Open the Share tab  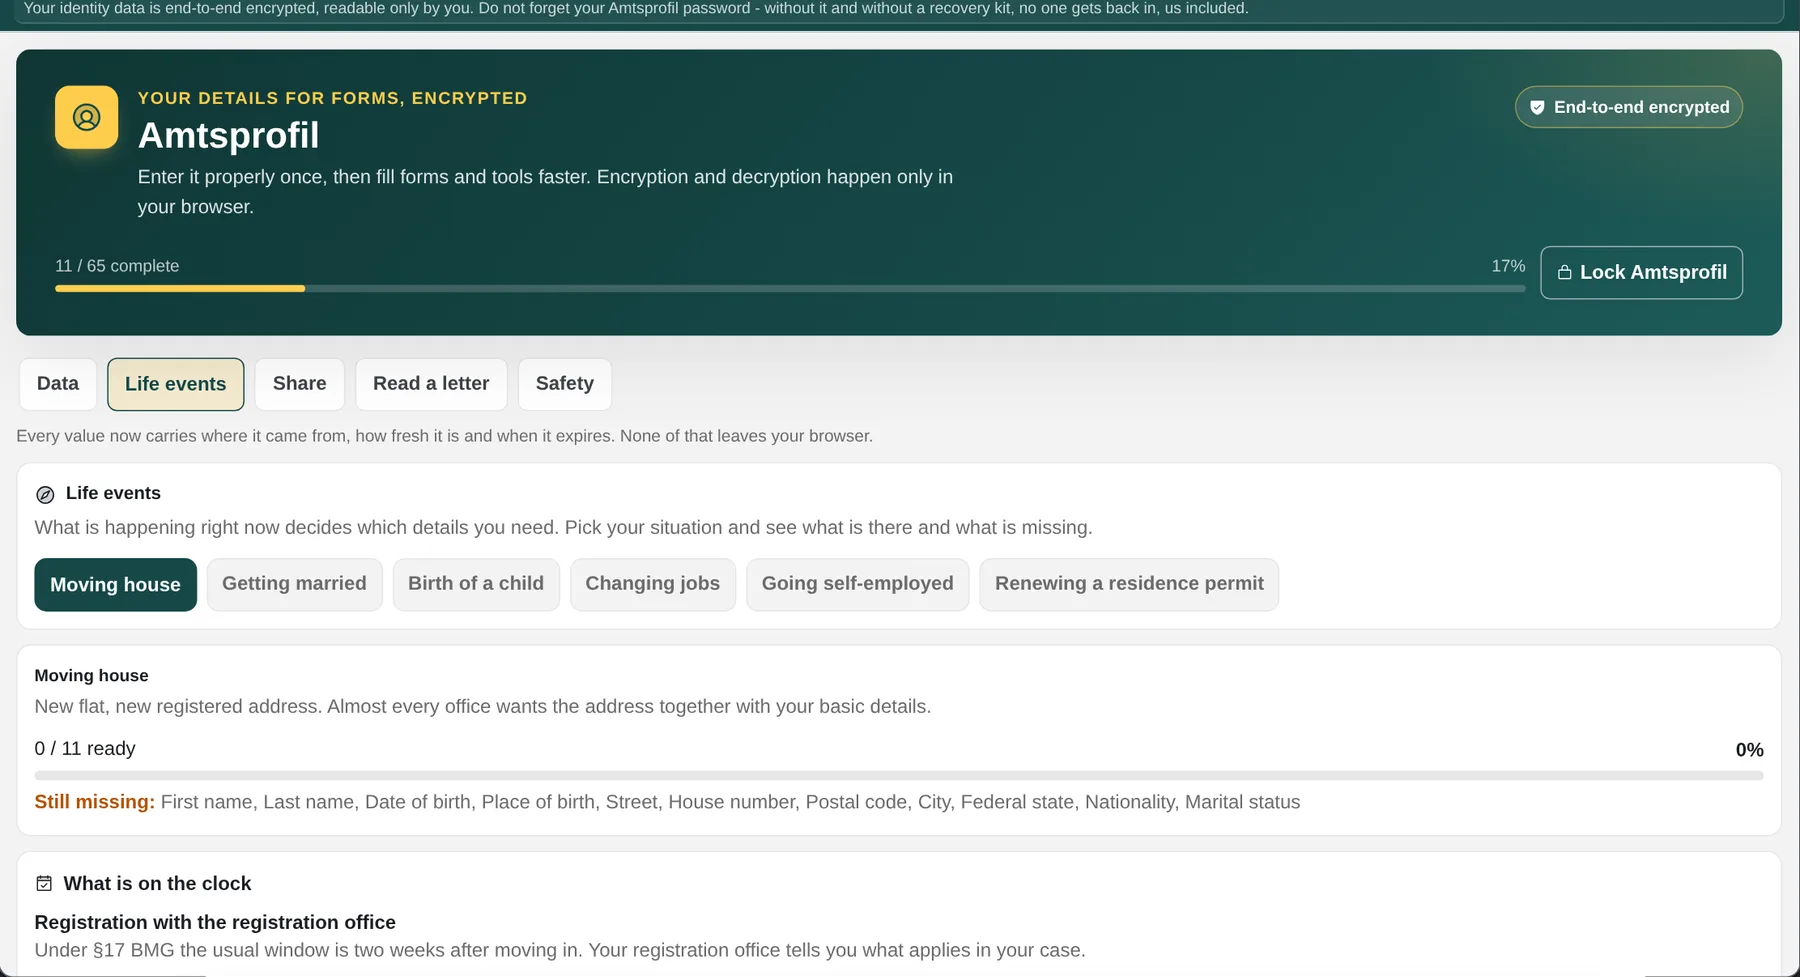pyautogui.click(x=300, y=384)
